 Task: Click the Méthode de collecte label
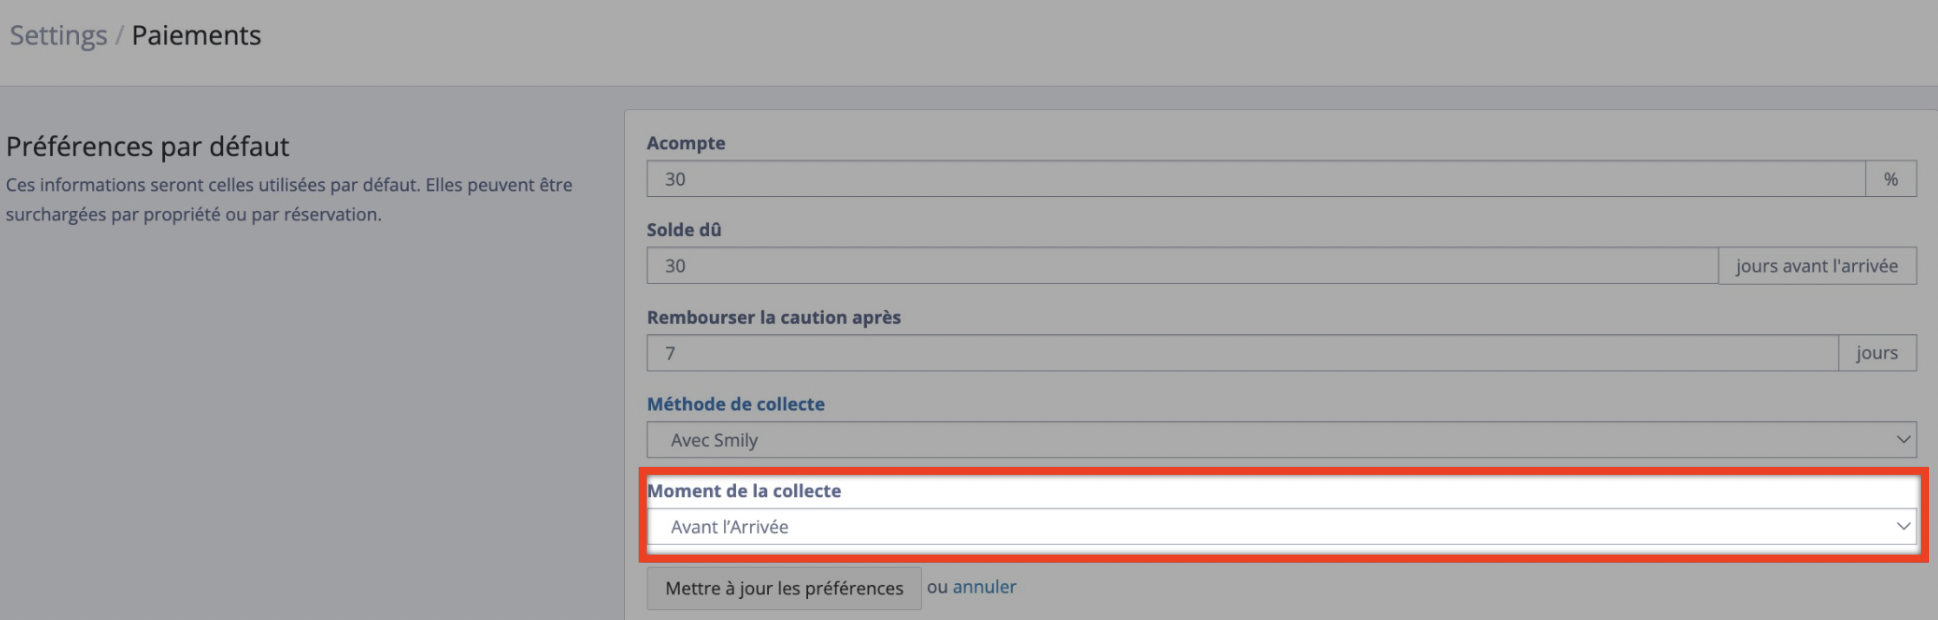coord(736,404)
